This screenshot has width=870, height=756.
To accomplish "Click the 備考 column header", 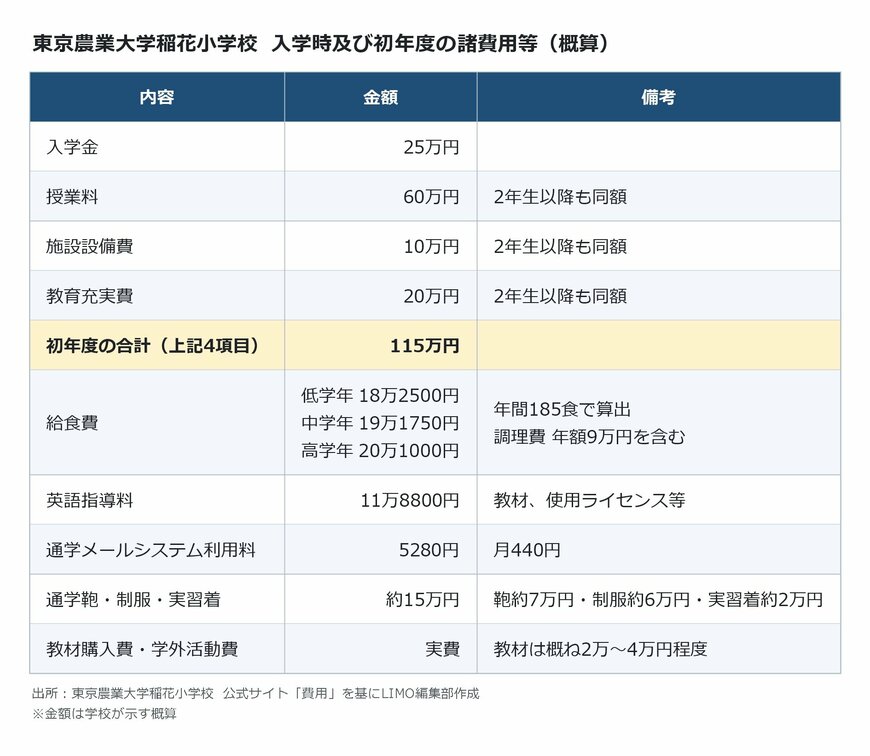I will pos(659,97).
